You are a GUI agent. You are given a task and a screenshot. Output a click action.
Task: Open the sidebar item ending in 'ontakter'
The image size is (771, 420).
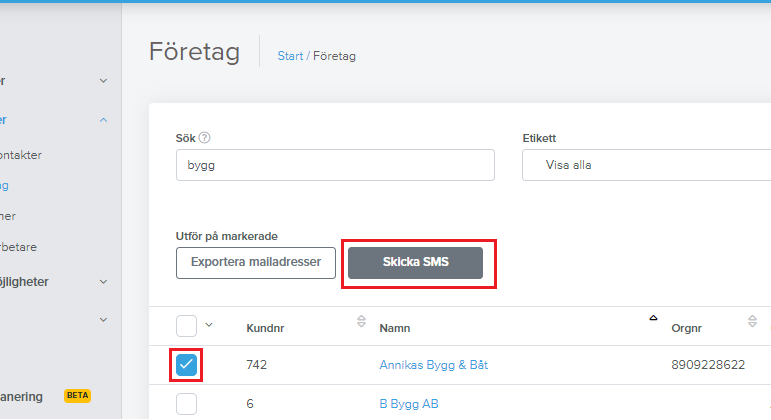[x=21, y=155]
